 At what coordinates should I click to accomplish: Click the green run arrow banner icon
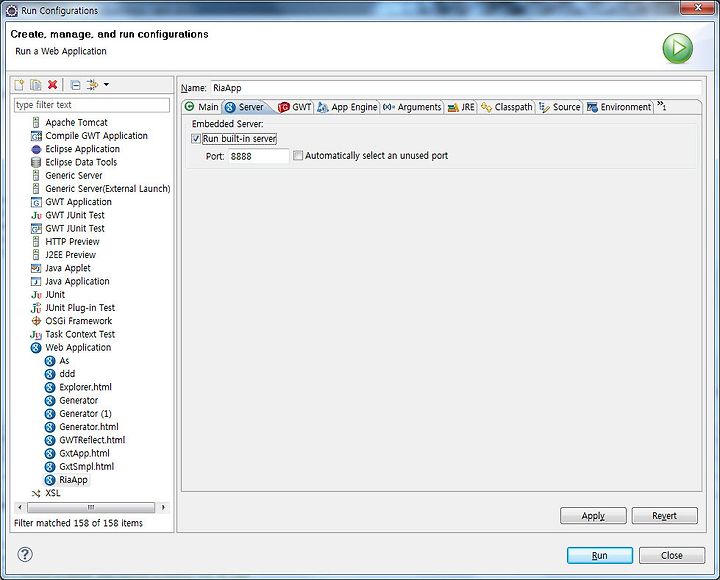coord(677,48)
